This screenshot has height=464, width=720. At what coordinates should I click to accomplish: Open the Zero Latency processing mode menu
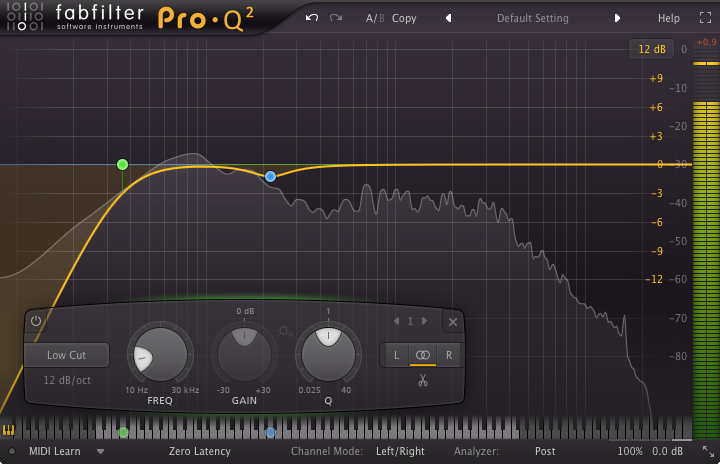[200, 451]
